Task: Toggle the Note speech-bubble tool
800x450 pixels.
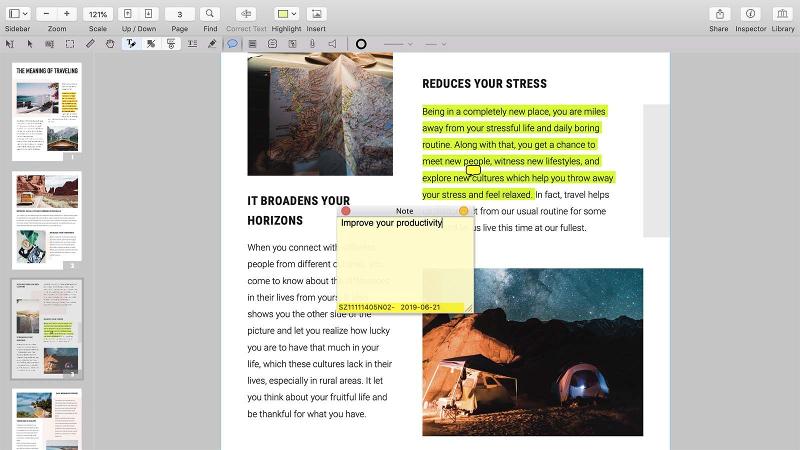Action: point(232,44)
